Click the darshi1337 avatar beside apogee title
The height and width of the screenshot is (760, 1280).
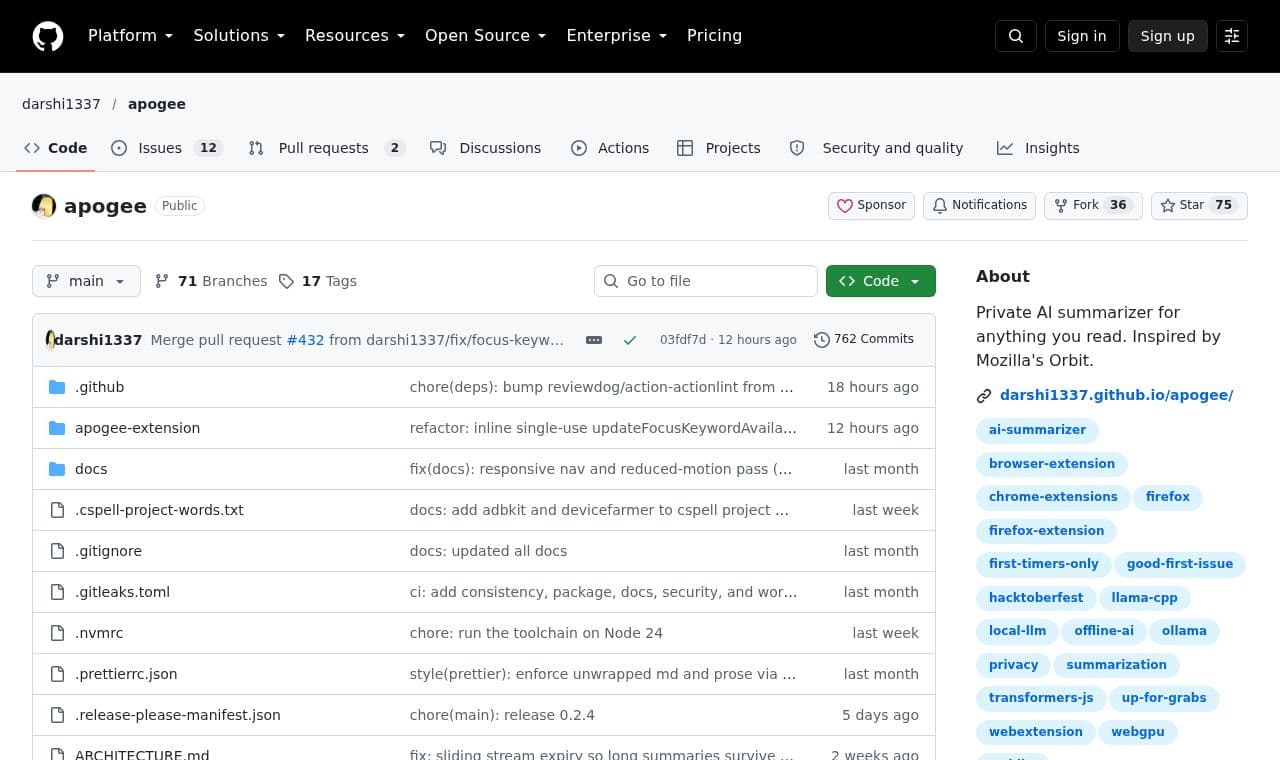point(44,206)
